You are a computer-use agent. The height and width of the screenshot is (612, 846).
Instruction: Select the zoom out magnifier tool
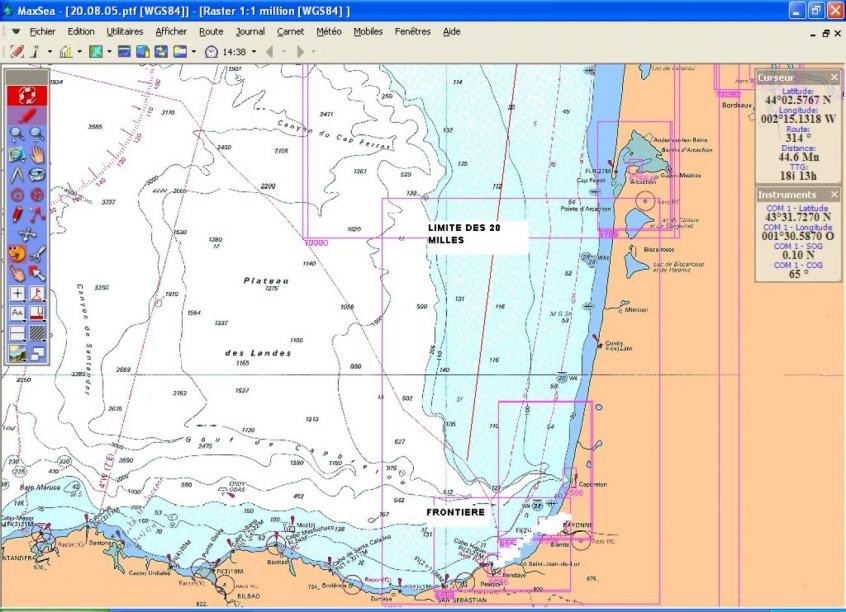pyautogui.click(x=36, y=134)
